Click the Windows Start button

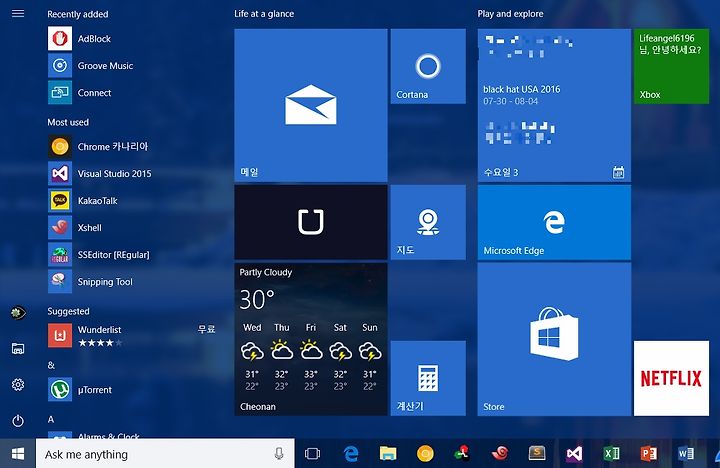pos(17,454)
